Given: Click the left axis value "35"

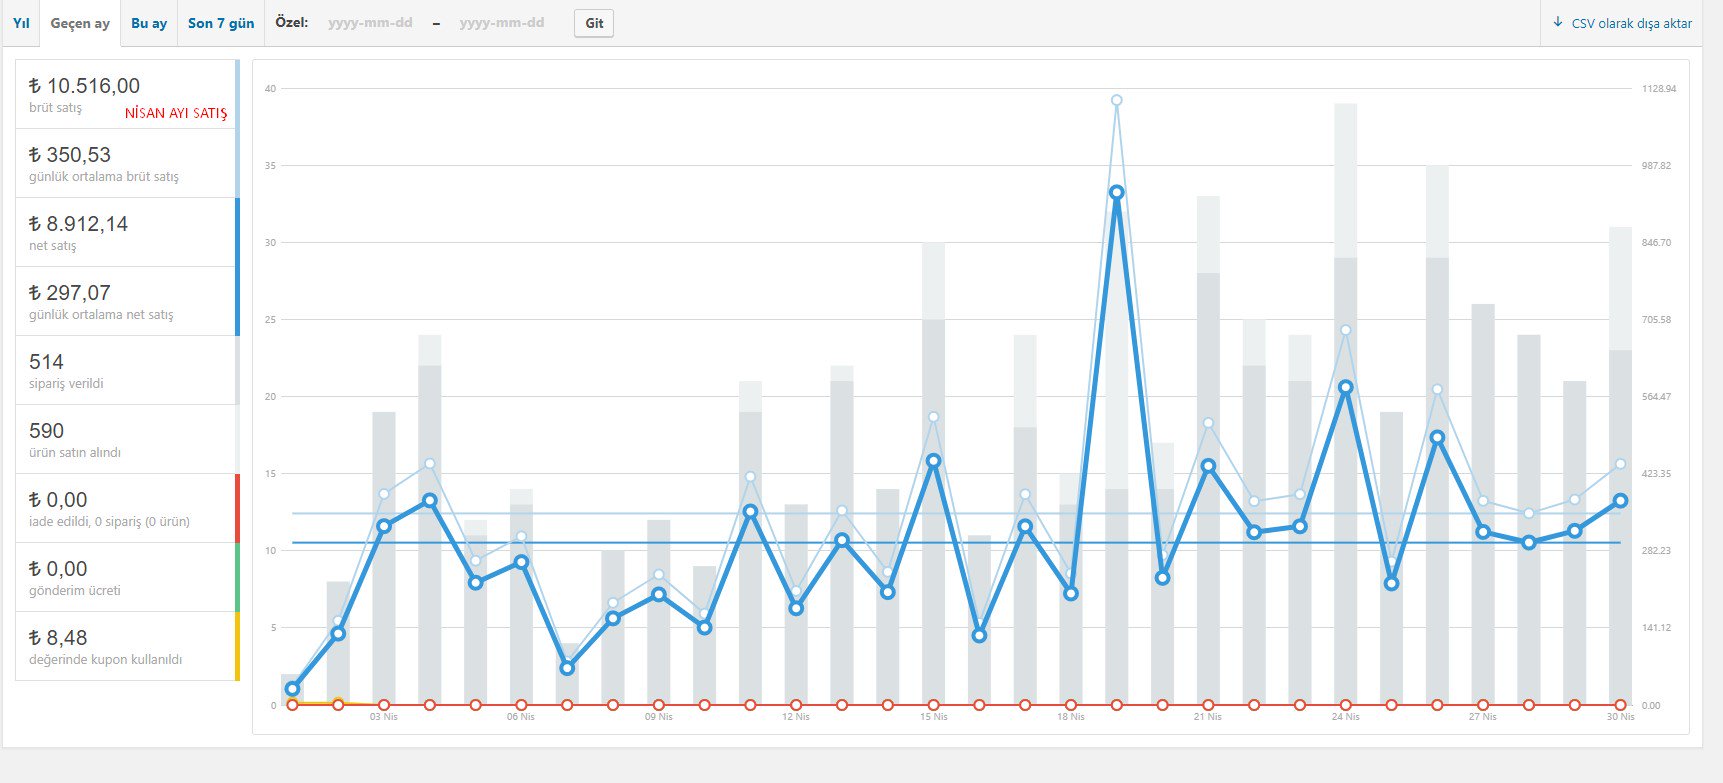Looking at the screenshot, I should (270, 166).
